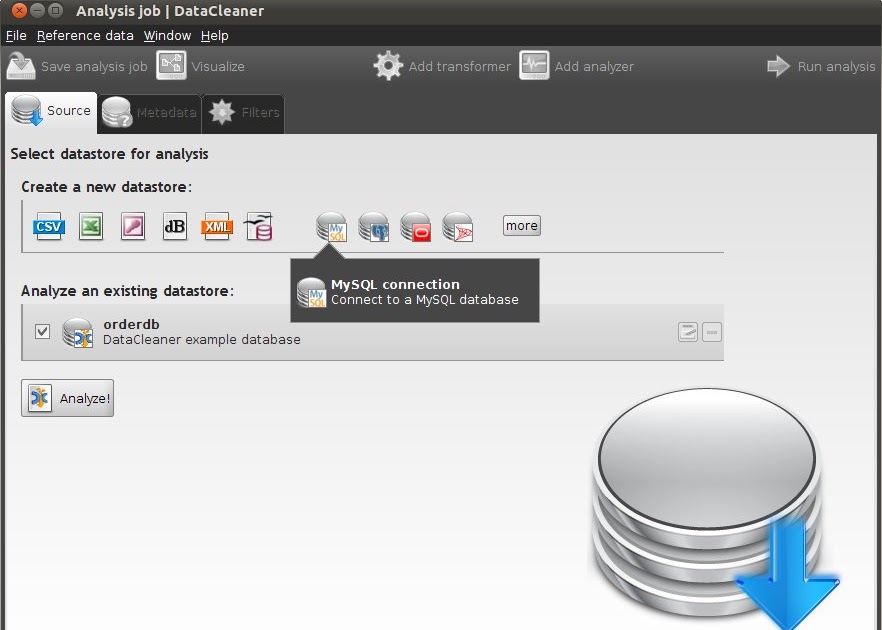This screenshot has height=630, width=882.
Task: Select the dBase database icon
Action: (x=175, y=226)
